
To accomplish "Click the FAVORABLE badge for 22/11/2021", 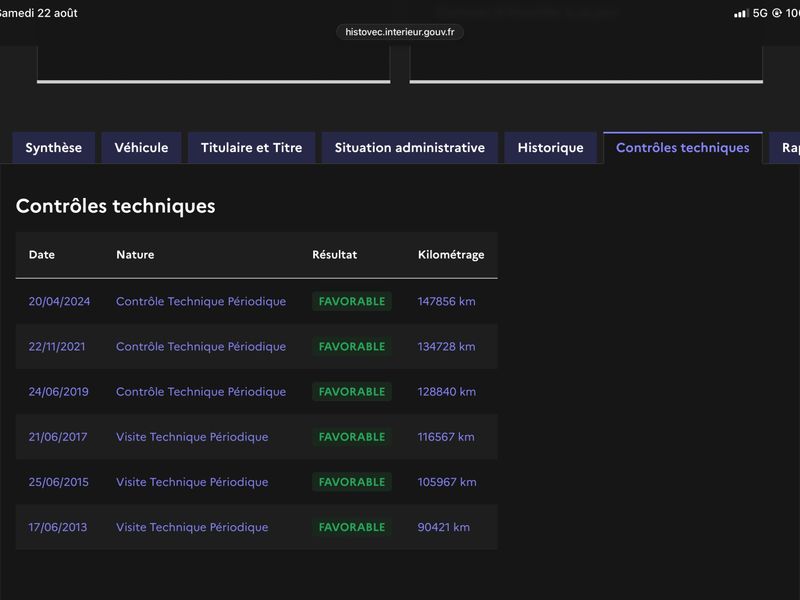I will pyautogui.click(x=352, y=347).
